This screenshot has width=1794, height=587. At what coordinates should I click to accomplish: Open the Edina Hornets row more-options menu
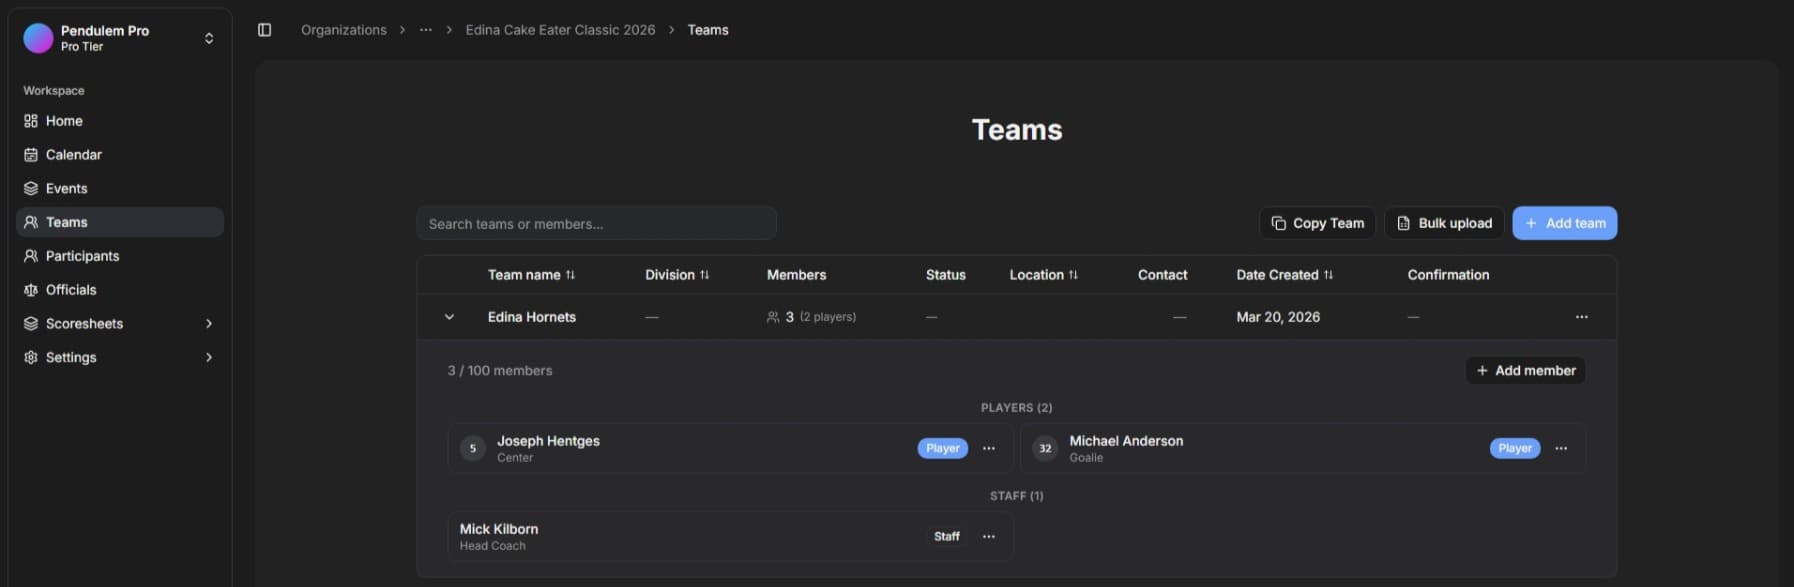tap(1581, 317)
